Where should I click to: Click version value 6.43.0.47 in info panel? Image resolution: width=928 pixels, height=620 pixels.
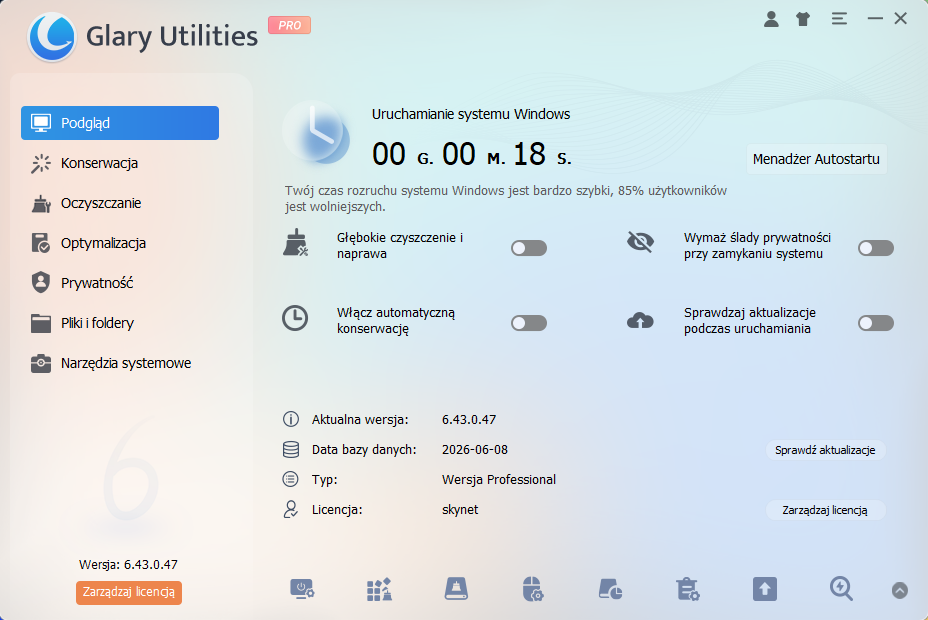(469, 419)
